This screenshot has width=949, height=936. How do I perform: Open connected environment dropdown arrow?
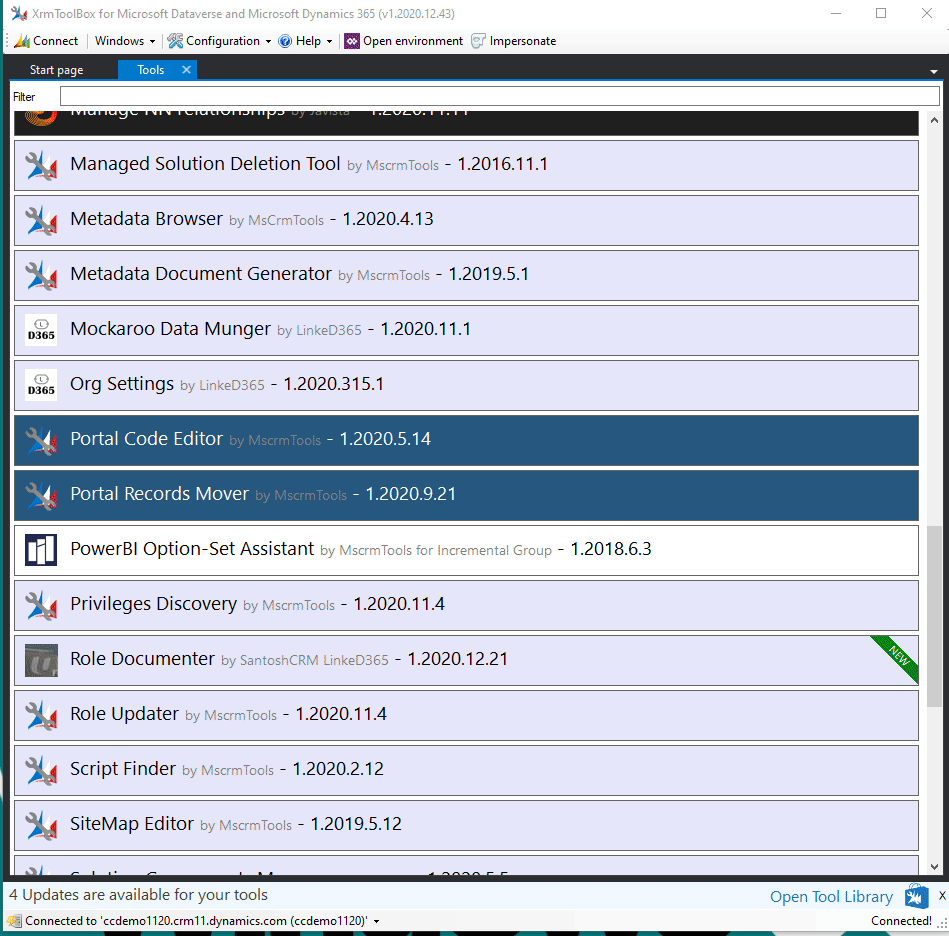coord(376,921)
